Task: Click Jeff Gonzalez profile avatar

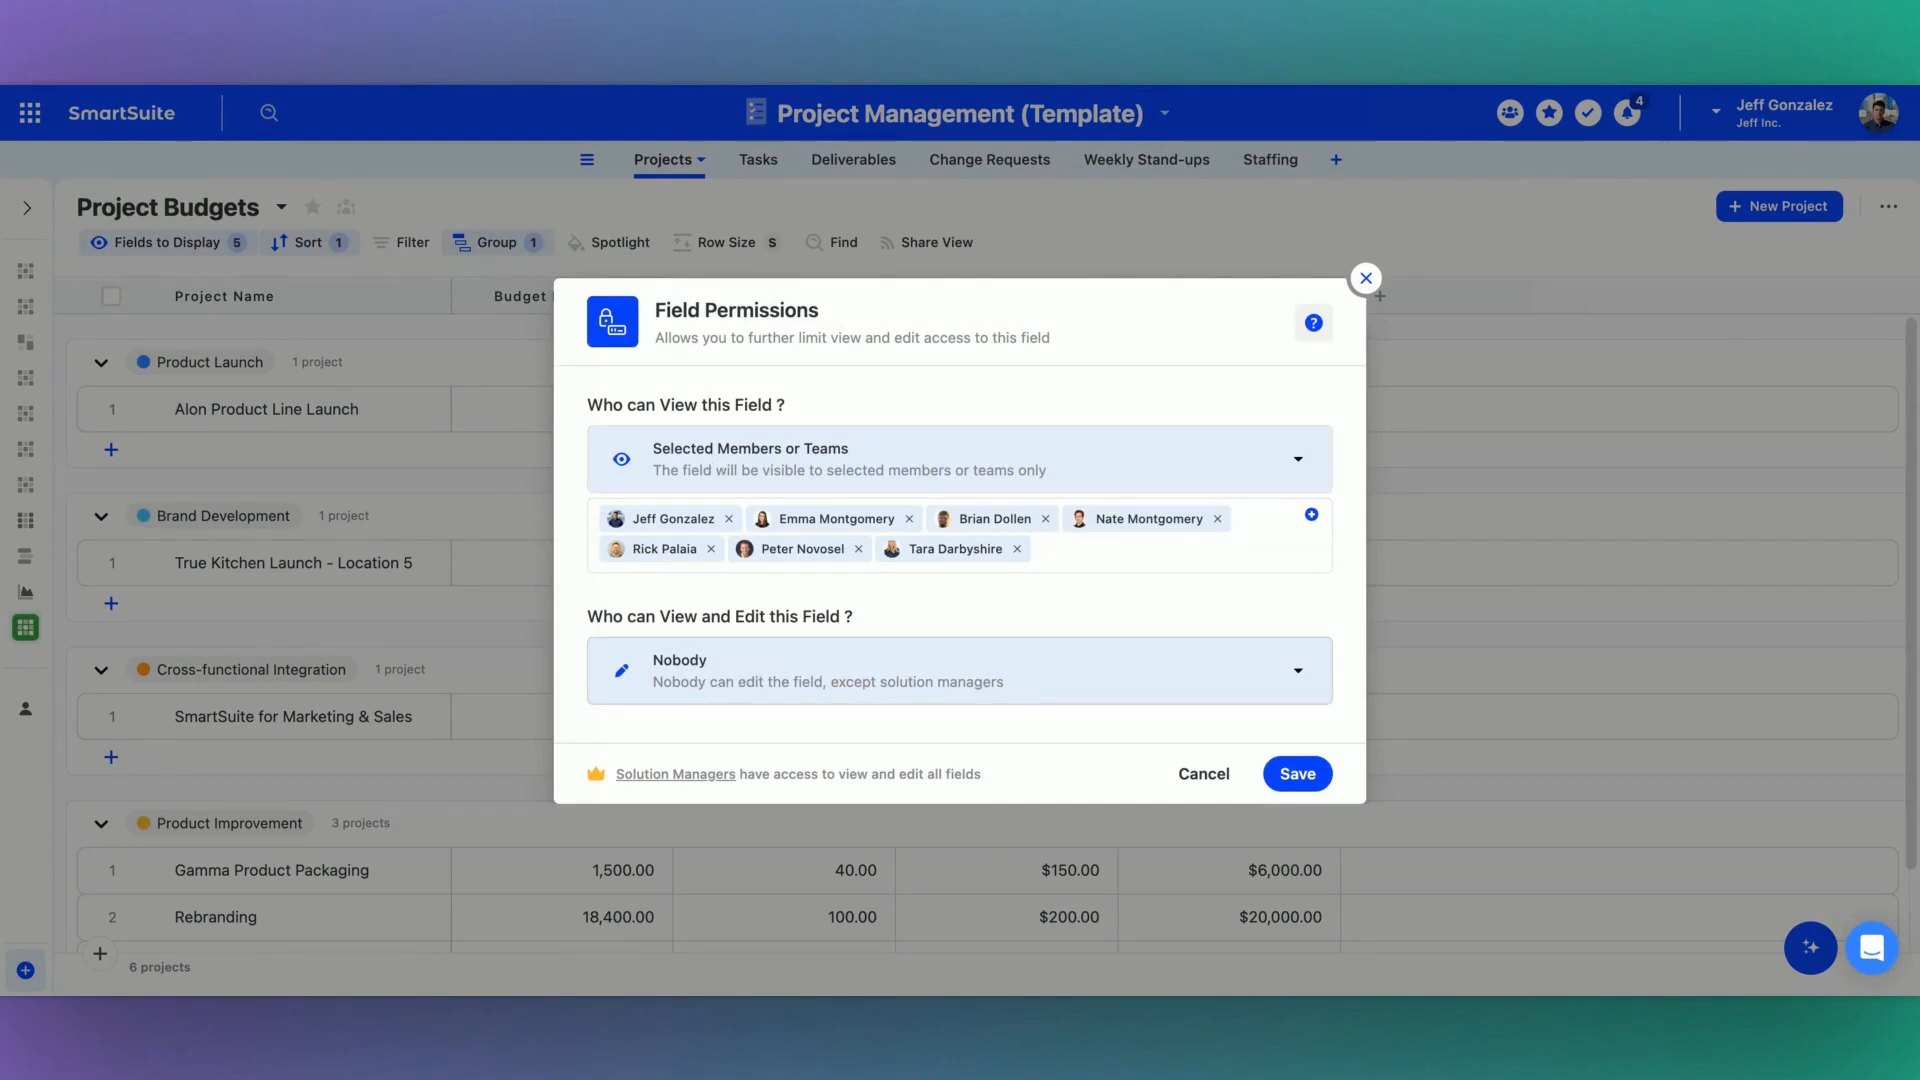Action: (x=1878, y=113)
